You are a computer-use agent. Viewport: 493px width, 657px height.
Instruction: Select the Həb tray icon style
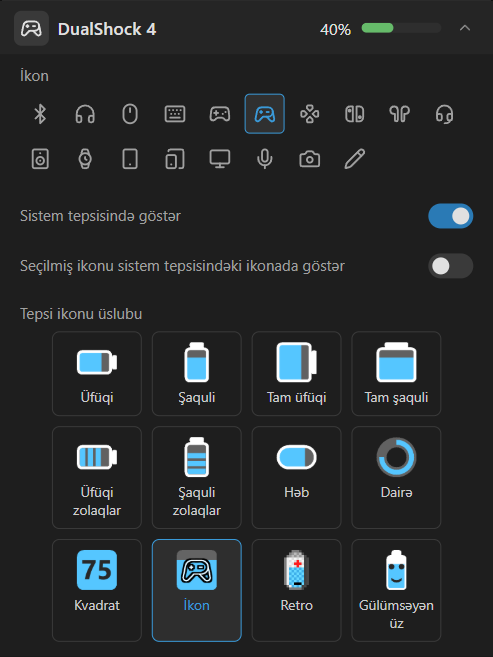[x=297, y=477]
